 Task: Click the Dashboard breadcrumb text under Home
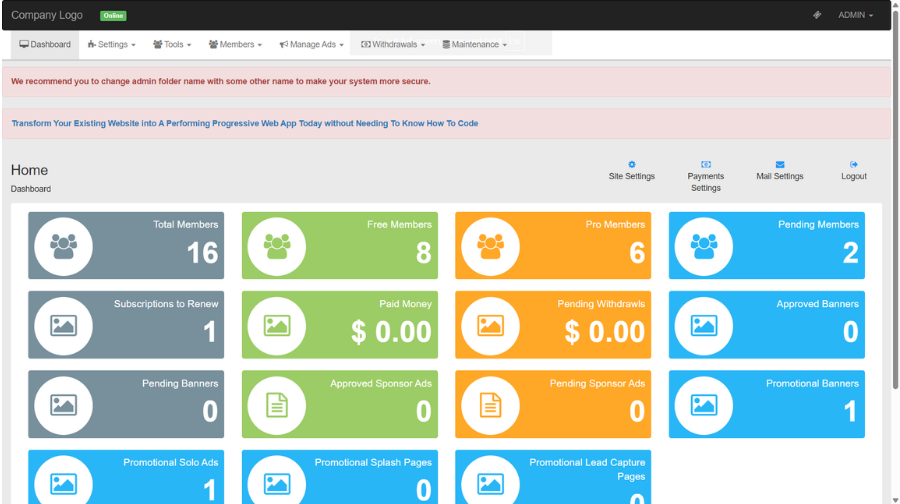coord(31,189)
